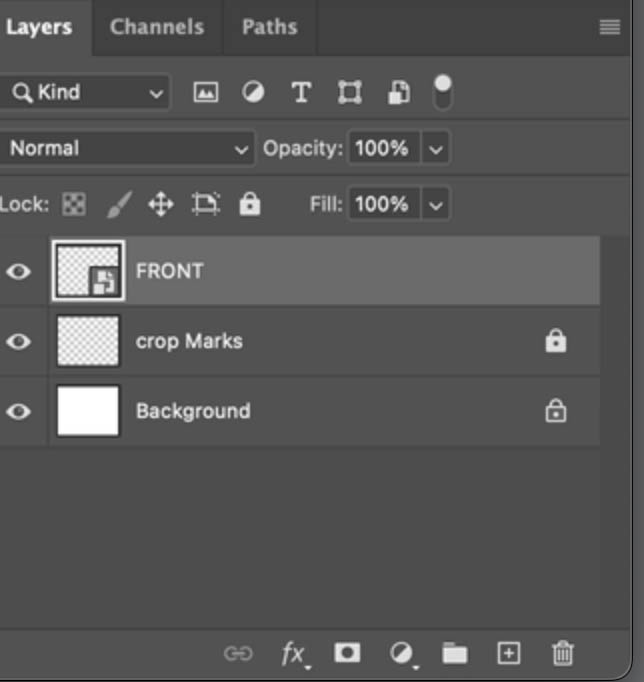The image size is (644, 682).
Task: Click the lock image pixels brush icon
Action: 118,204
